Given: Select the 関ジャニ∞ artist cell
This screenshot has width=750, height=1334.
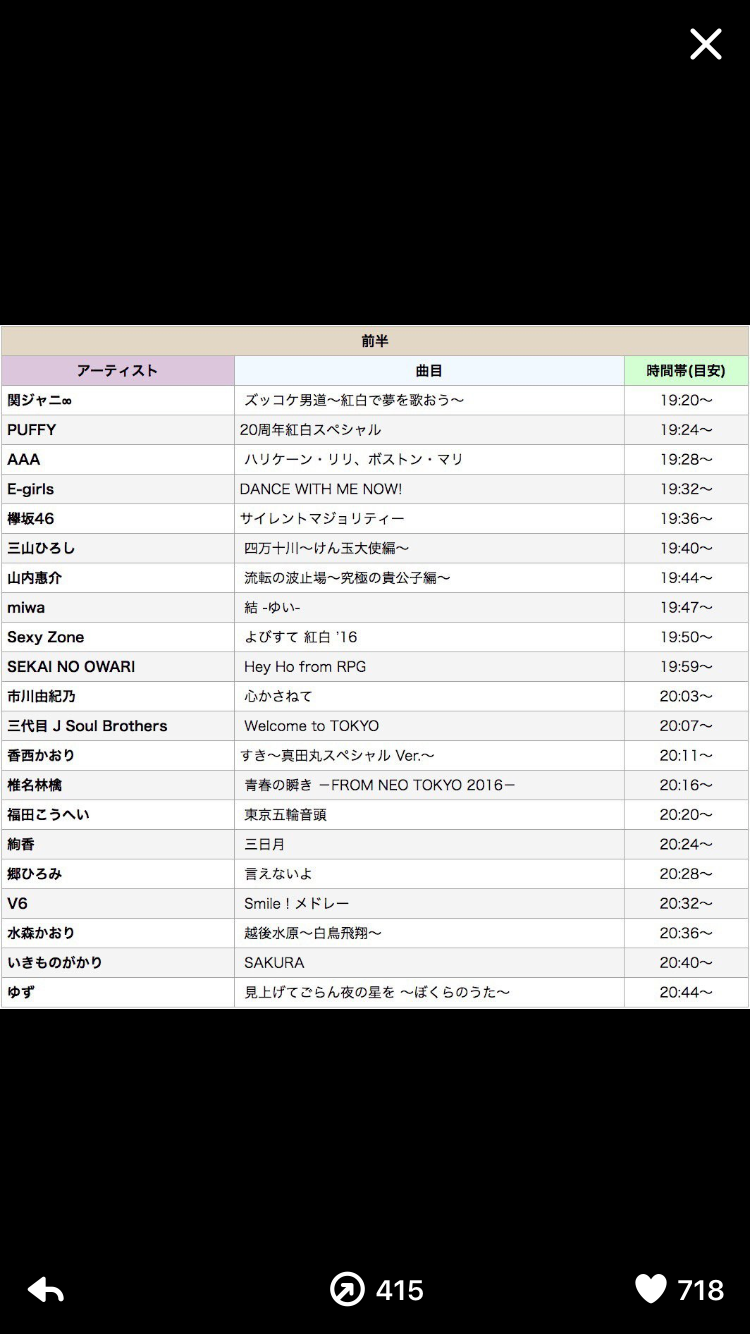Looking at the screenshot, I should pyautogui.click(x=118, y=400).
